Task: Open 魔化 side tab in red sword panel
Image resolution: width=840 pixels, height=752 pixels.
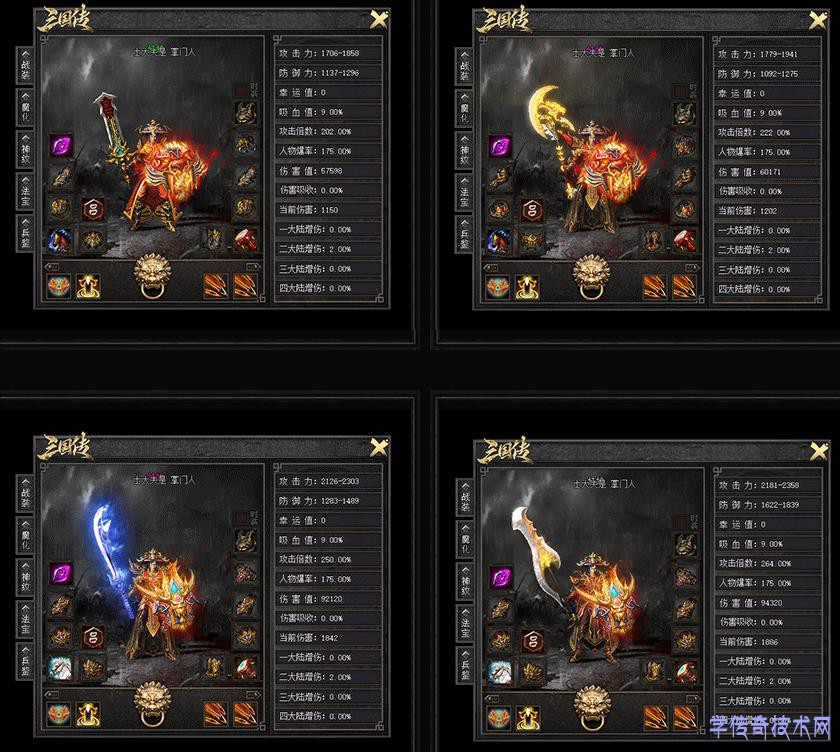Action: click(25, 107)
